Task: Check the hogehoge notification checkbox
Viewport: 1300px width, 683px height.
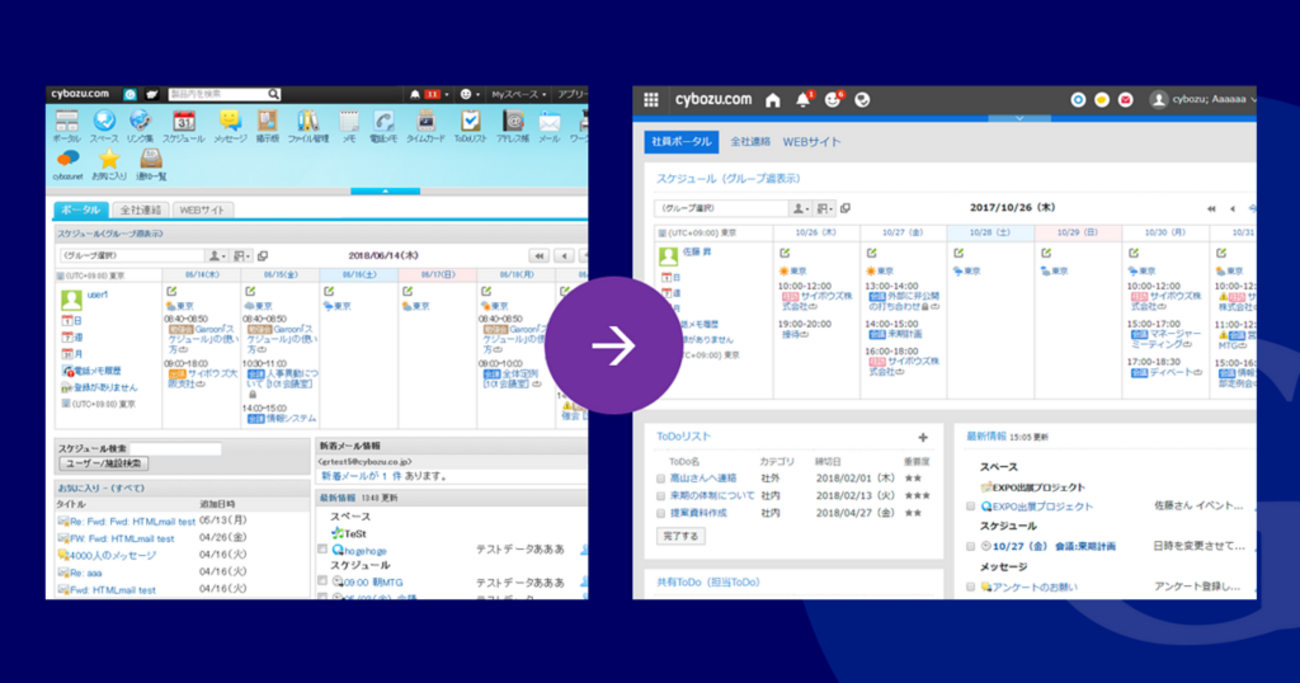Action: click(x=322, y=550)
